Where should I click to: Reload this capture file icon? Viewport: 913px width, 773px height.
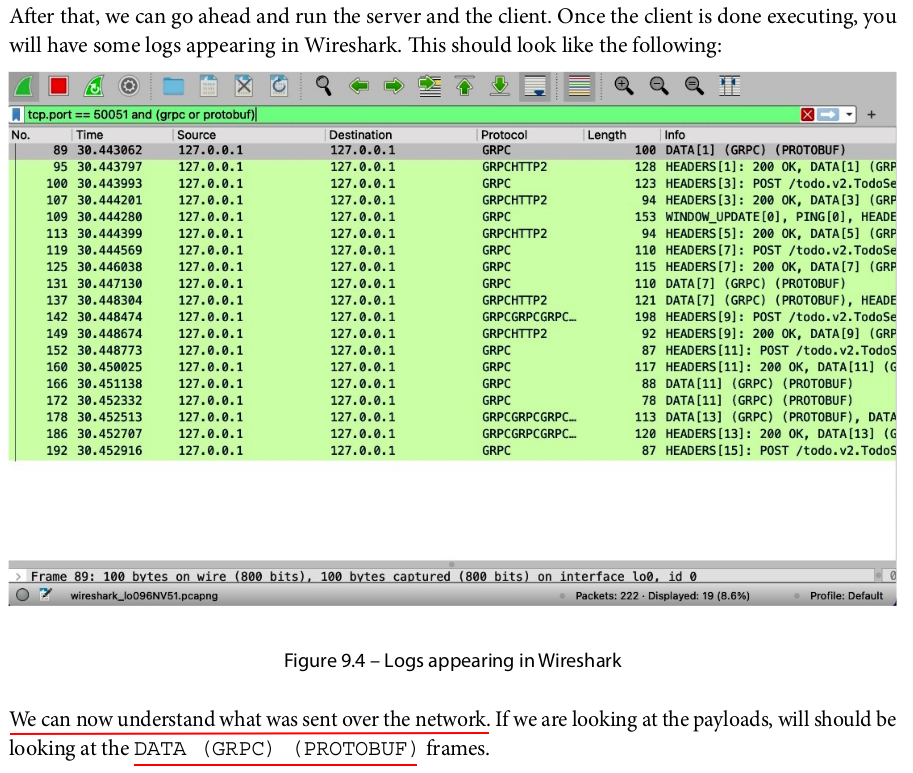pyautogui.click(x=279, y=87)
